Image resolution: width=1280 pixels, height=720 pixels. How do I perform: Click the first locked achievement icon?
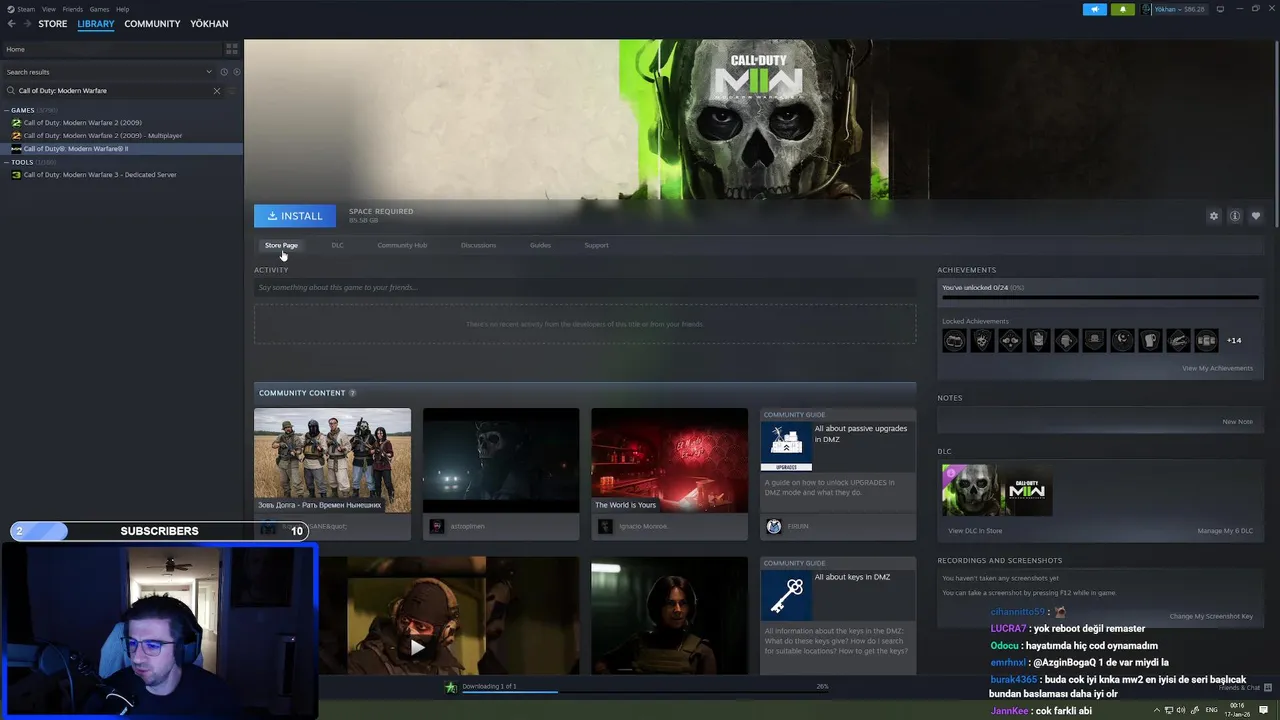point(954,340)
